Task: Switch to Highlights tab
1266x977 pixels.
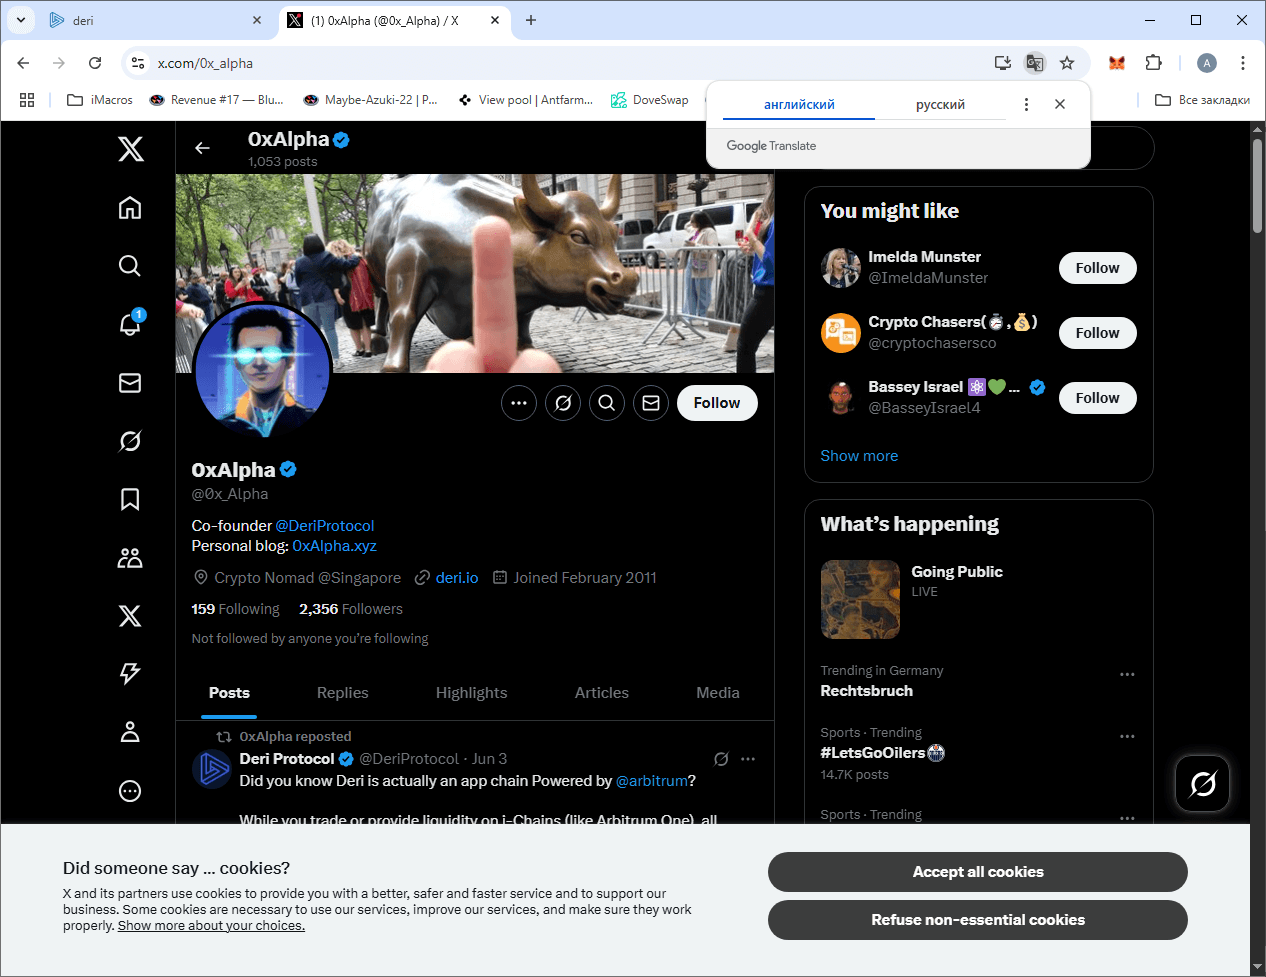Action: [471, 693]
